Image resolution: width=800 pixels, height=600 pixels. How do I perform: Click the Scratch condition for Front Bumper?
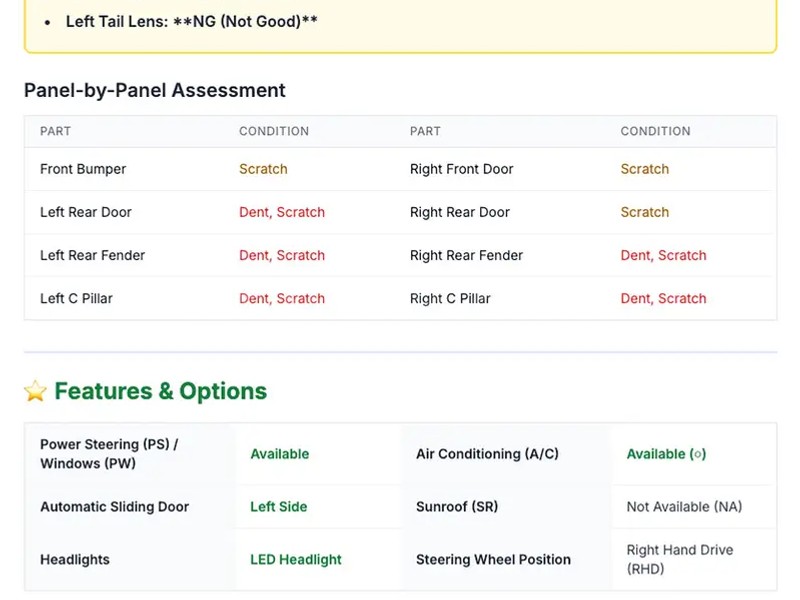(x=263, y=169)
